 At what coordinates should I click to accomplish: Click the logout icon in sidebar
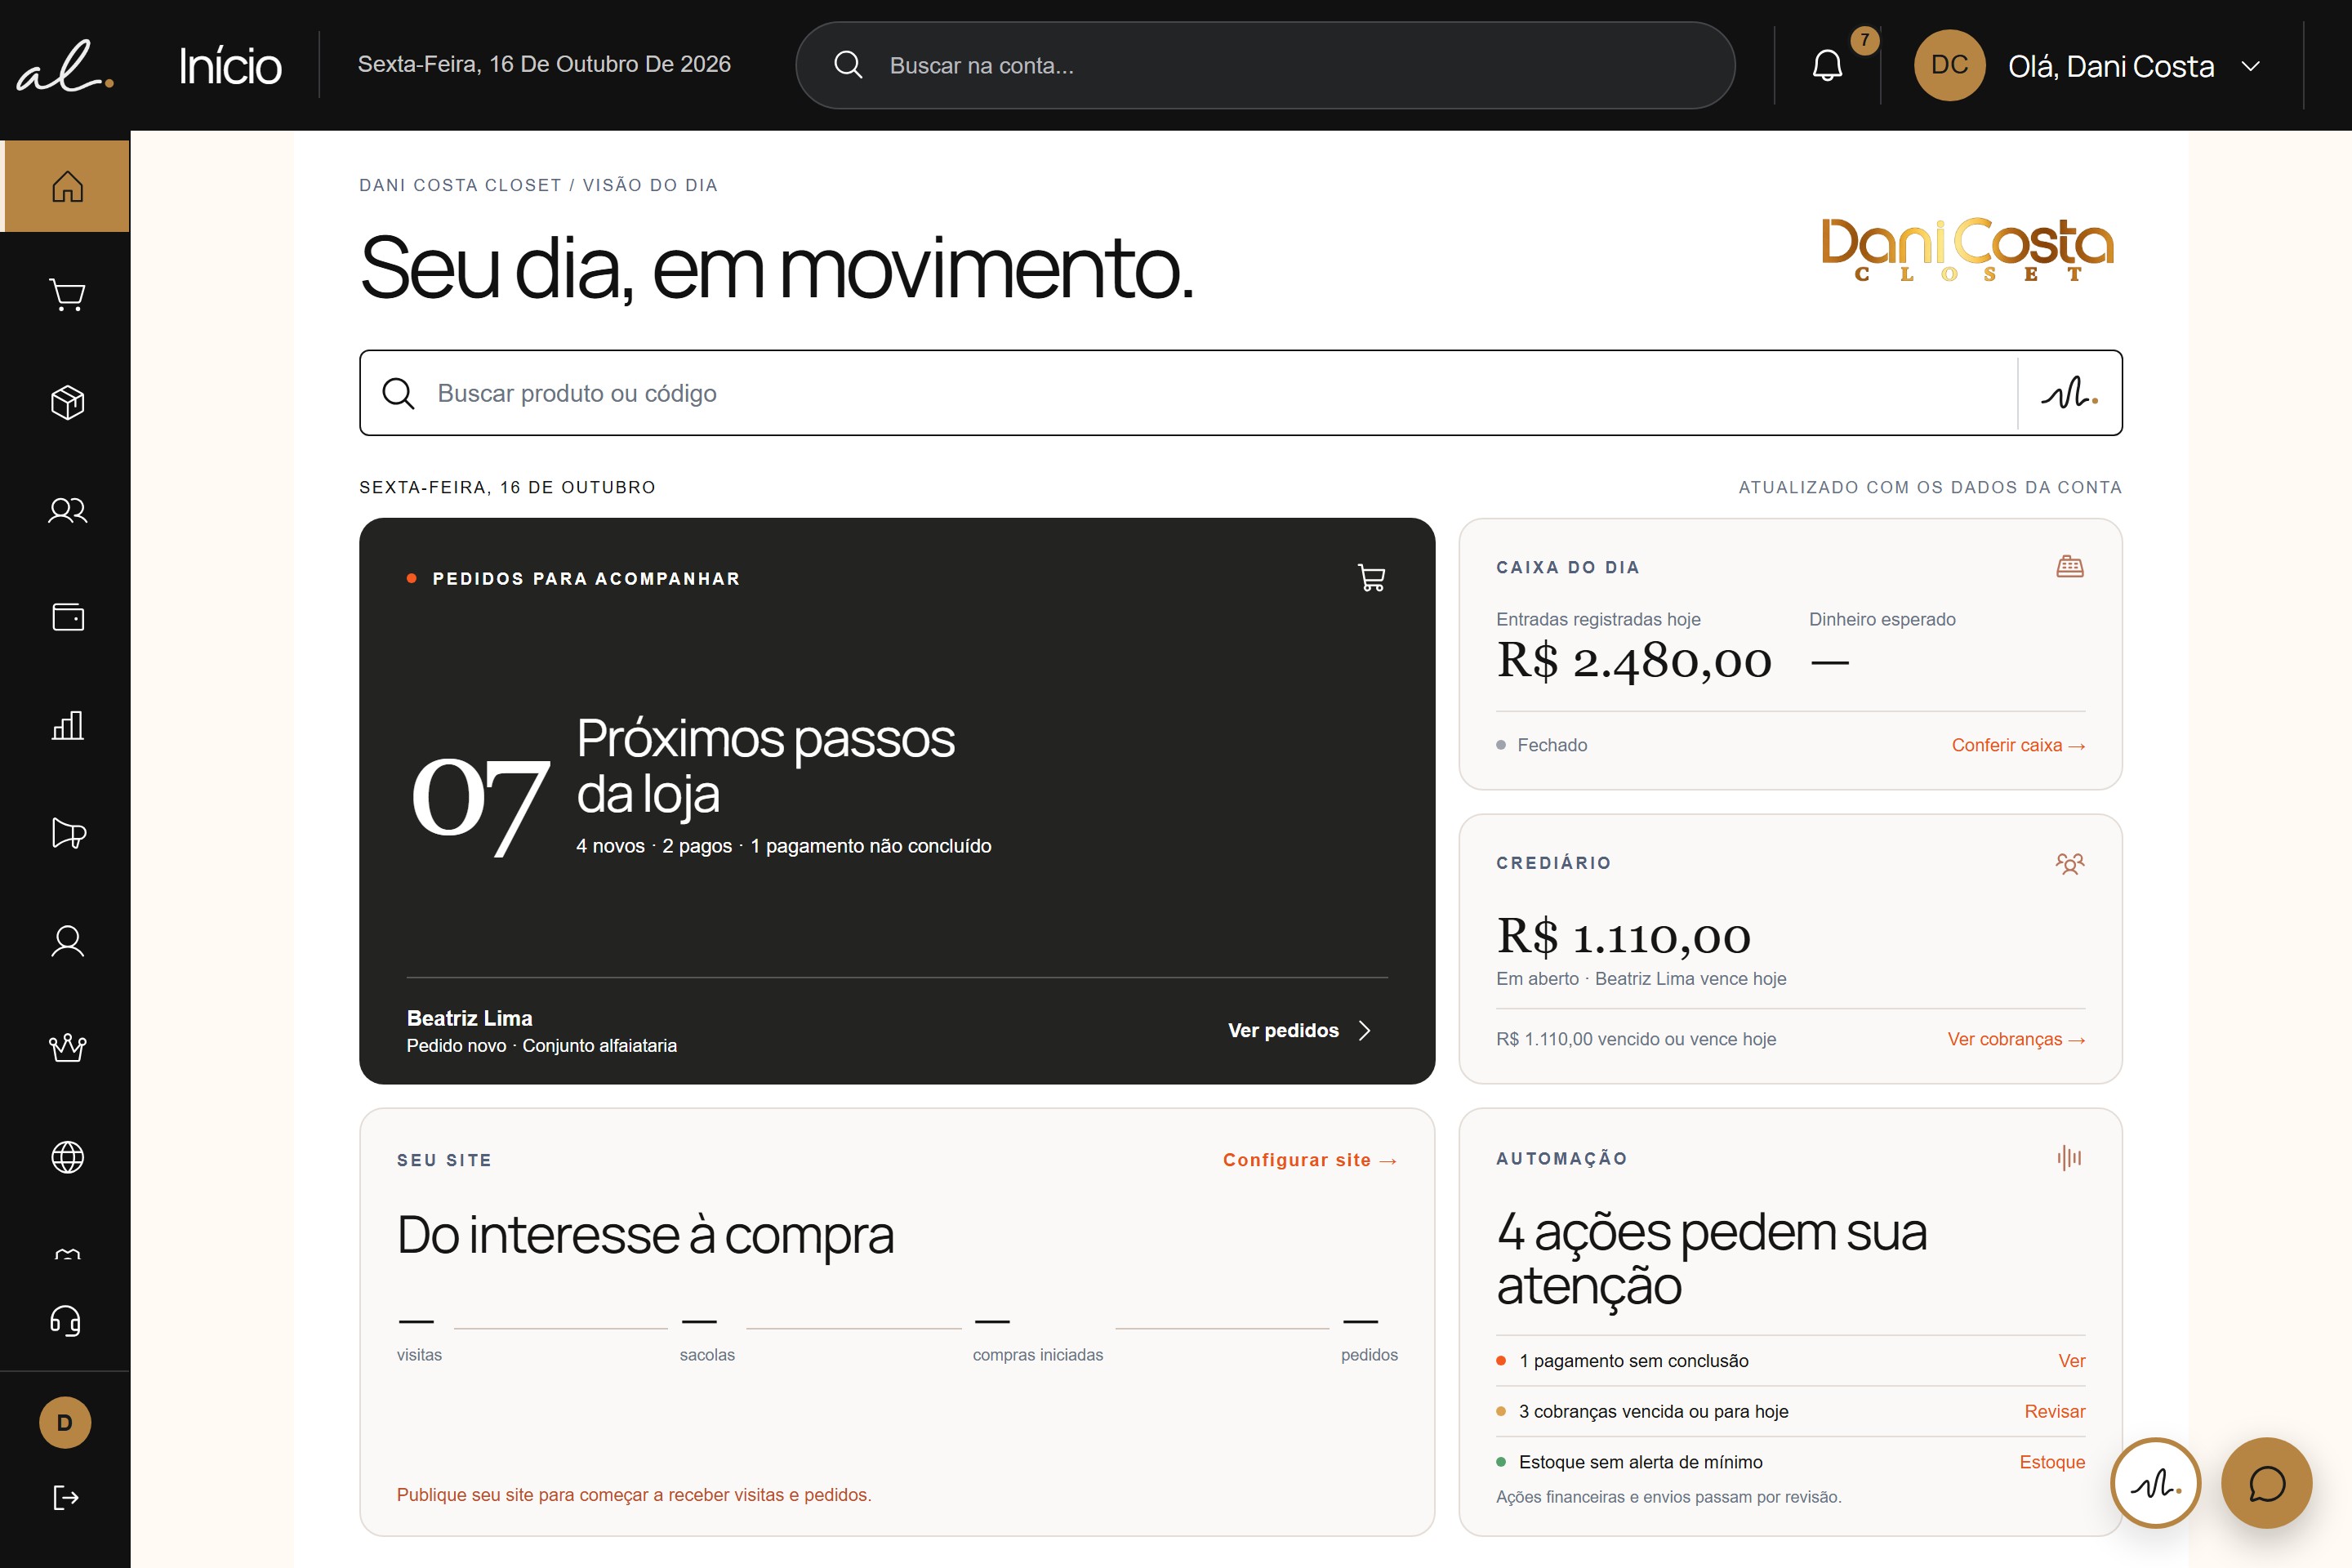click(65, 1497)
